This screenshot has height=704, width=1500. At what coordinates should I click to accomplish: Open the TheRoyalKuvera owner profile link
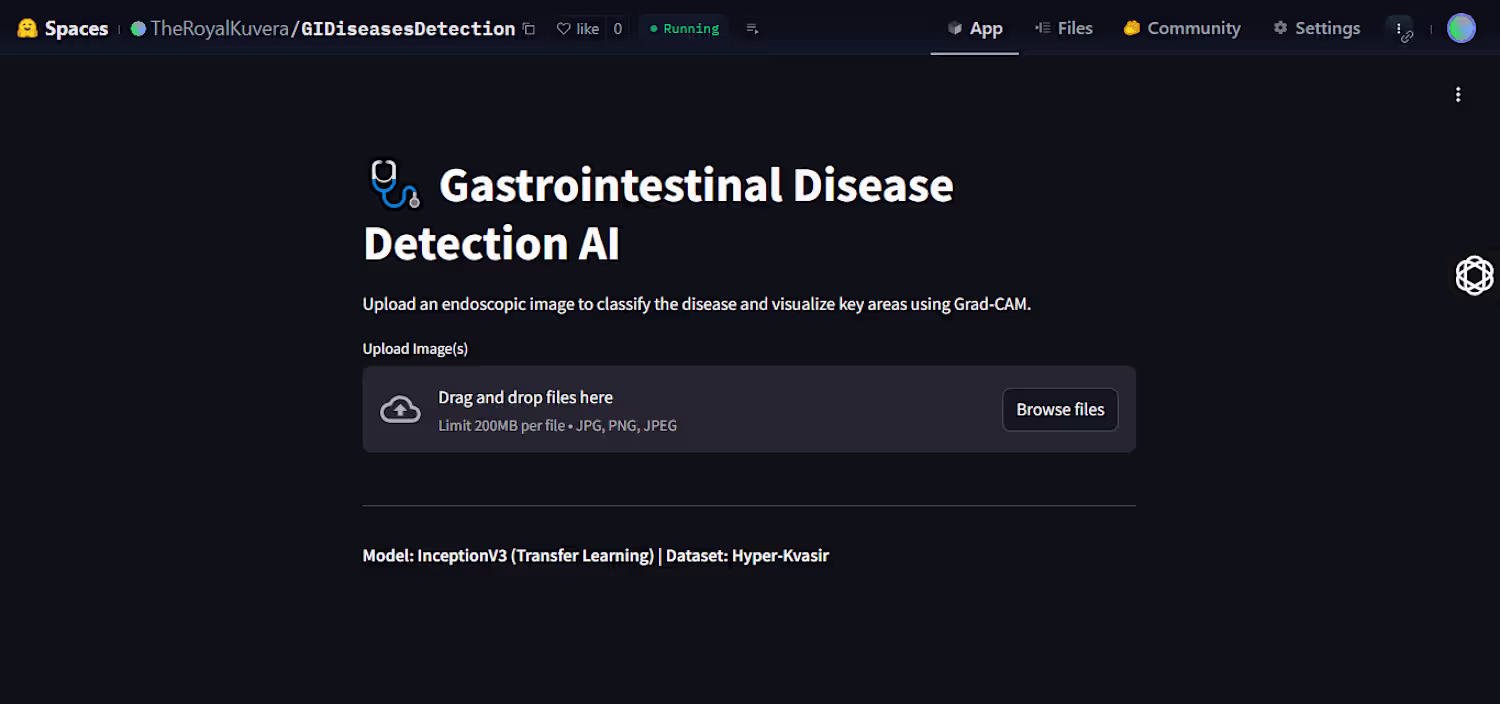pos(219,29)
